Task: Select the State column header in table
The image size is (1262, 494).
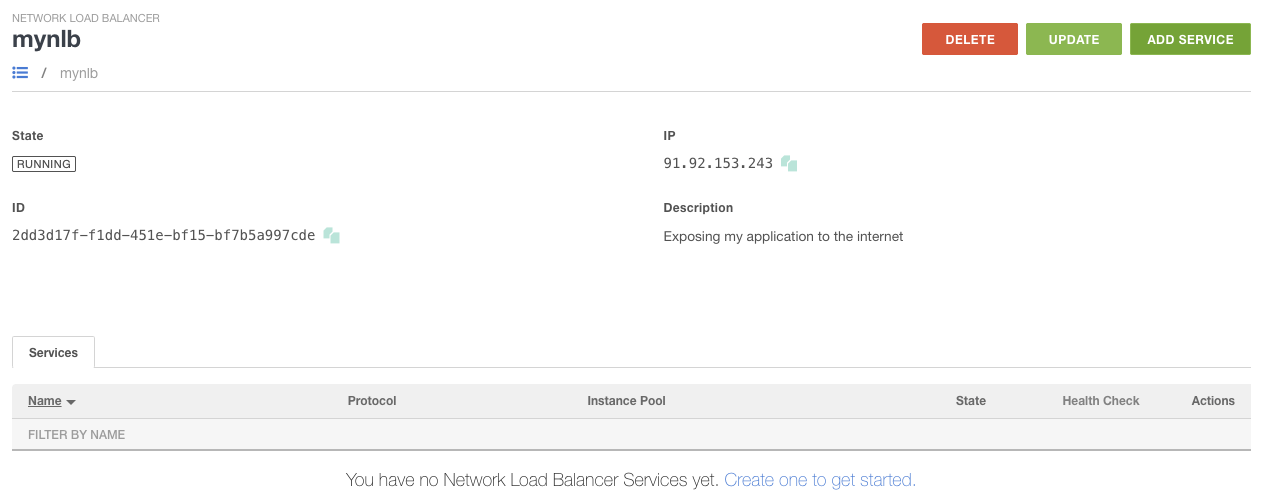Action: tap(971, 401)
